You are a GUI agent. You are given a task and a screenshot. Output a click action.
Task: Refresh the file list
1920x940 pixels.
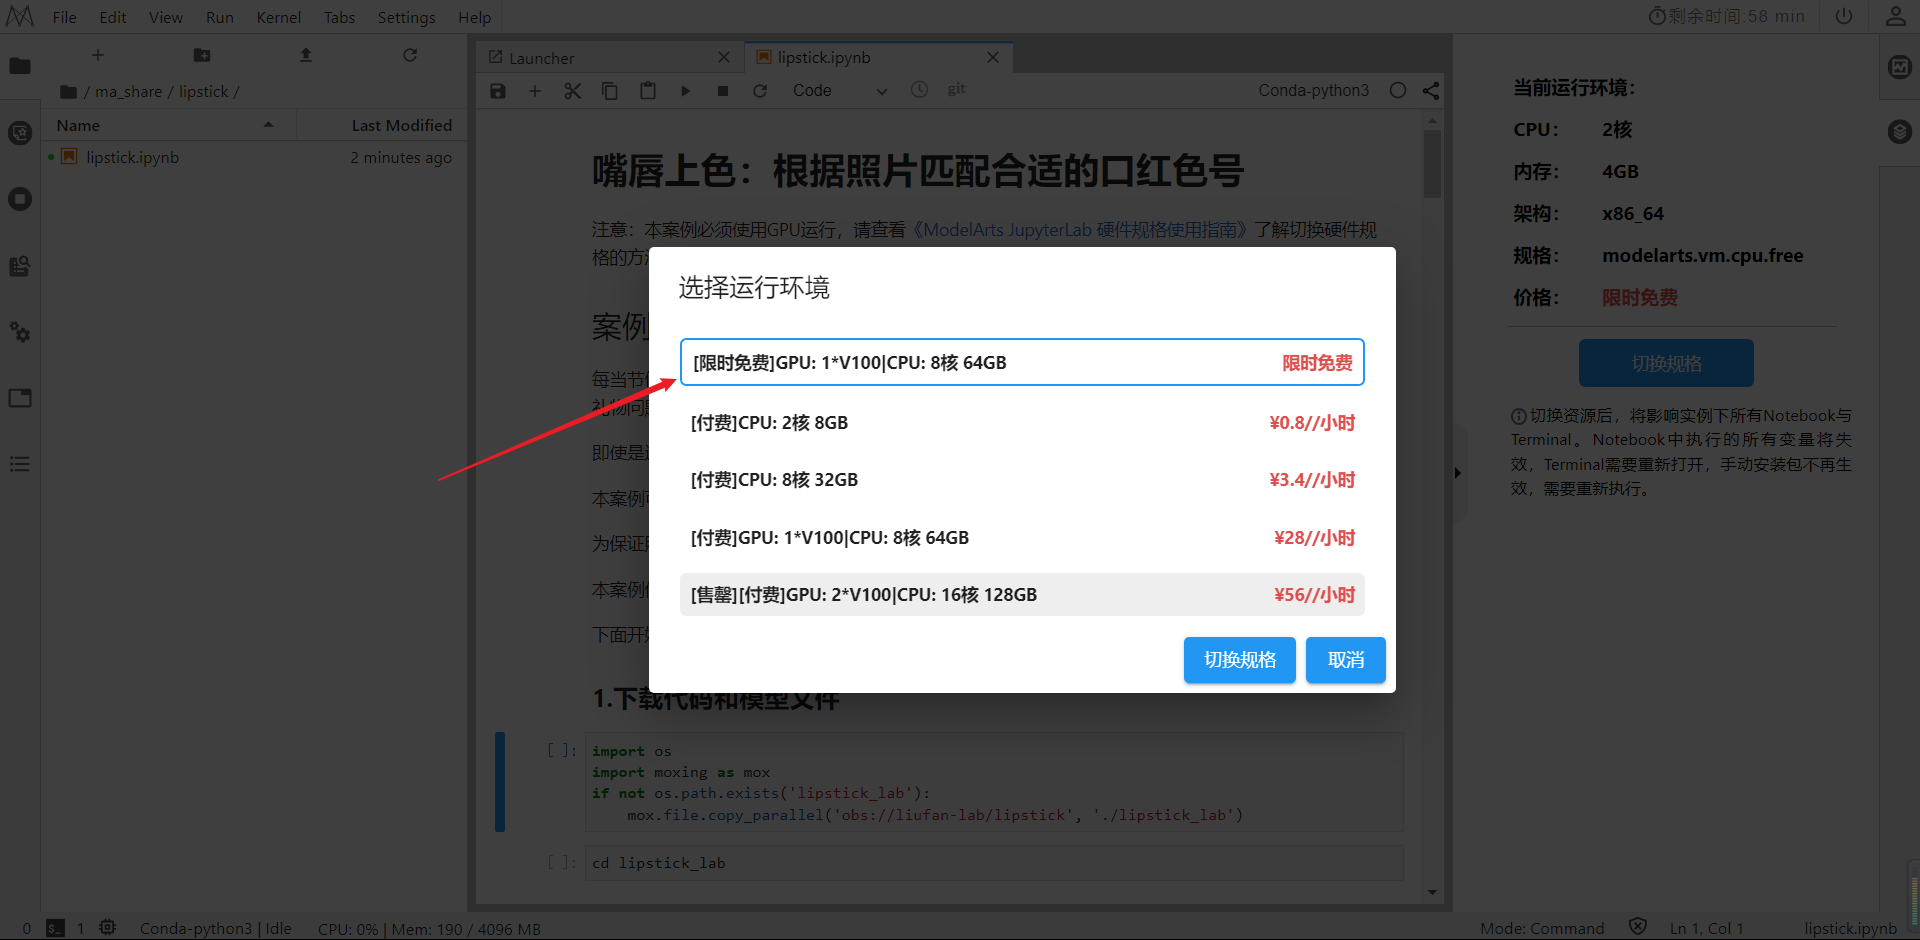410,55
